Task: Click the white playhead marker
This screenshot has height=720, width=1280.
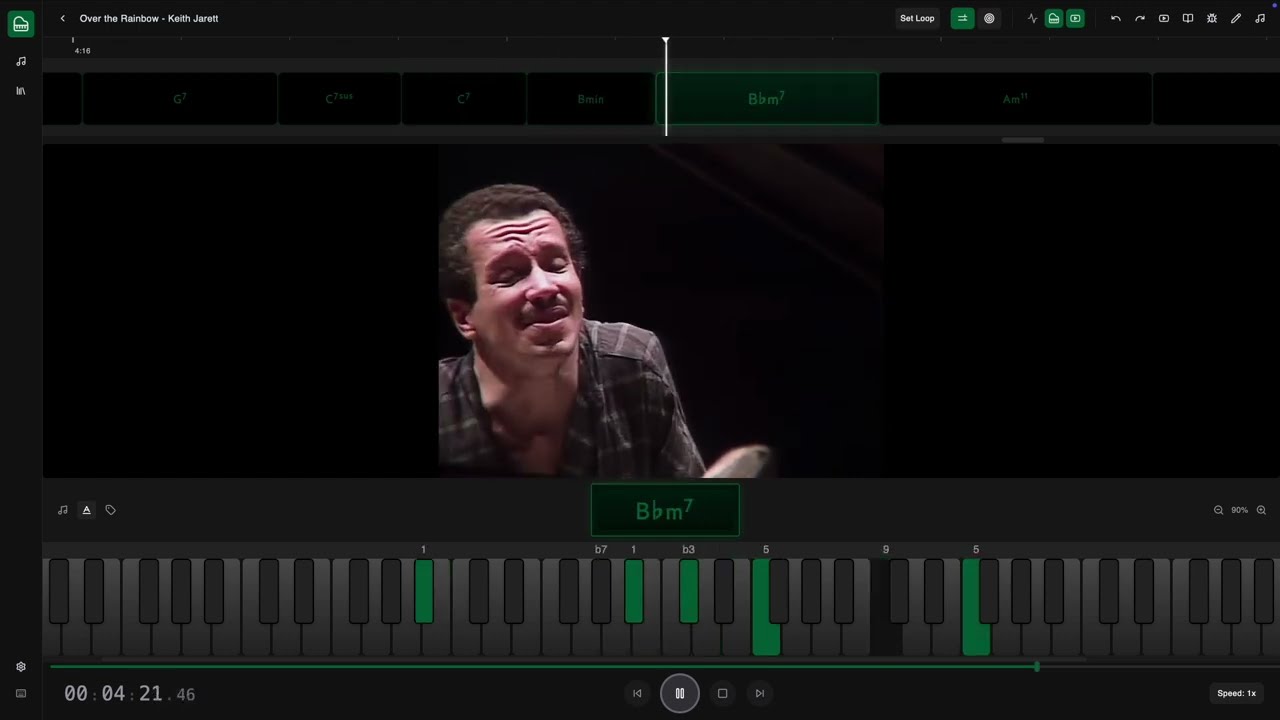Action: pos(666,85)
